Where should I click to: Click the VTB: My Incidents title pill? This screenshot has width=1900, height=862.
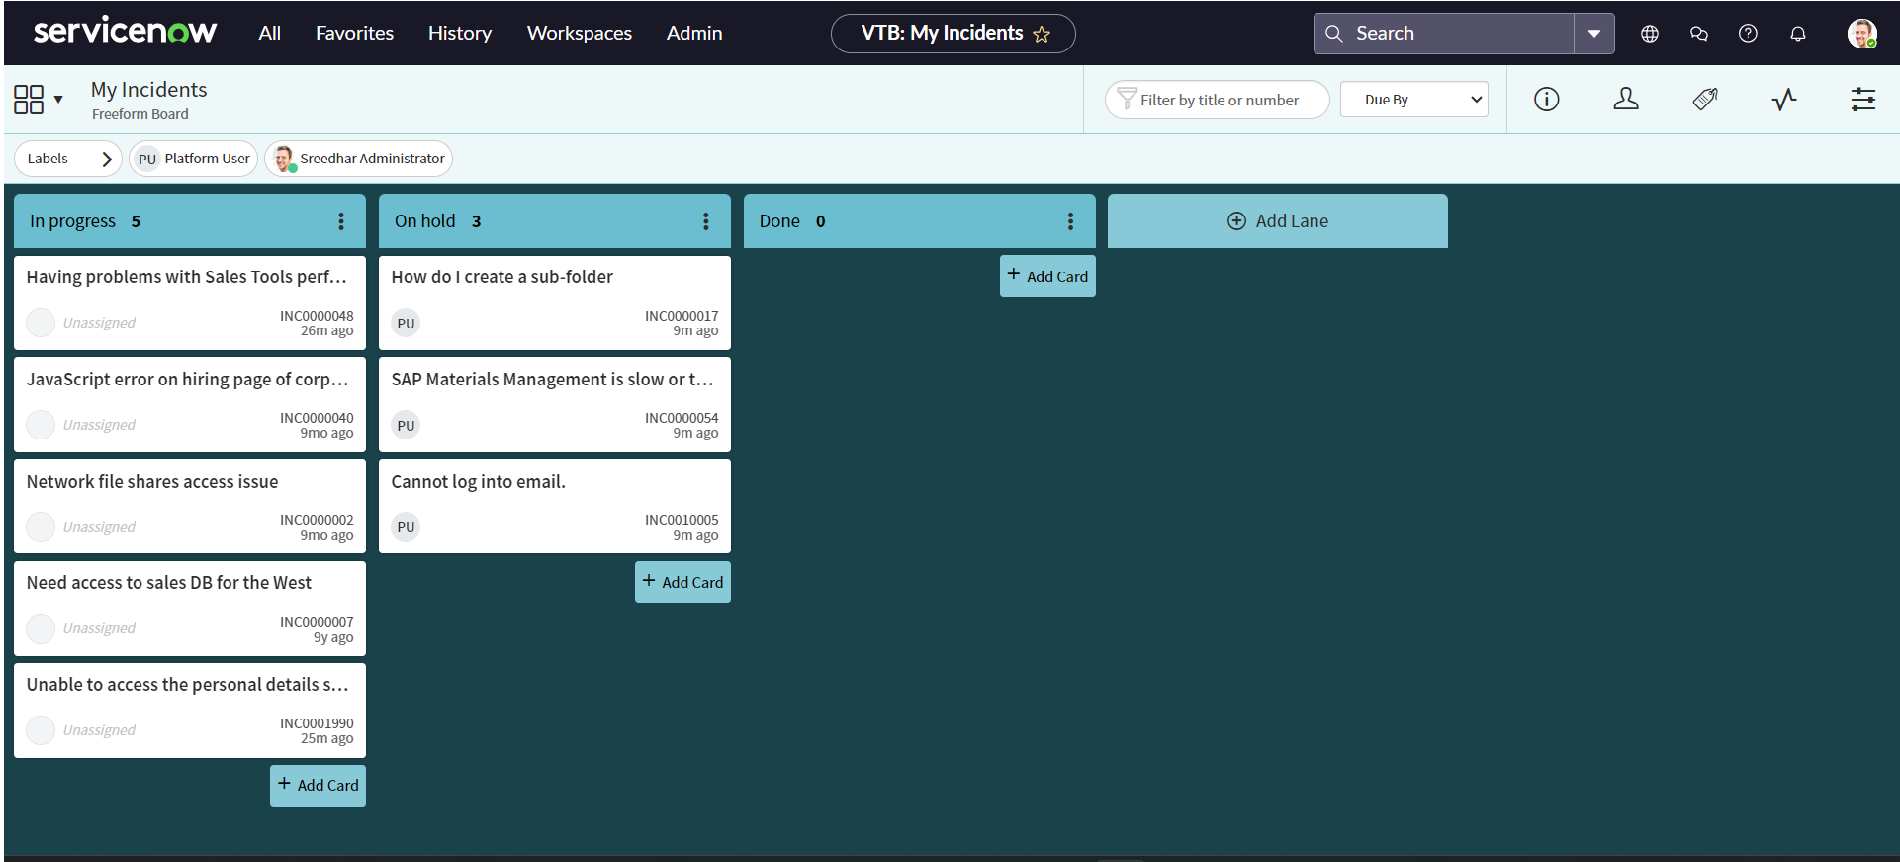(x=953, y=33)
